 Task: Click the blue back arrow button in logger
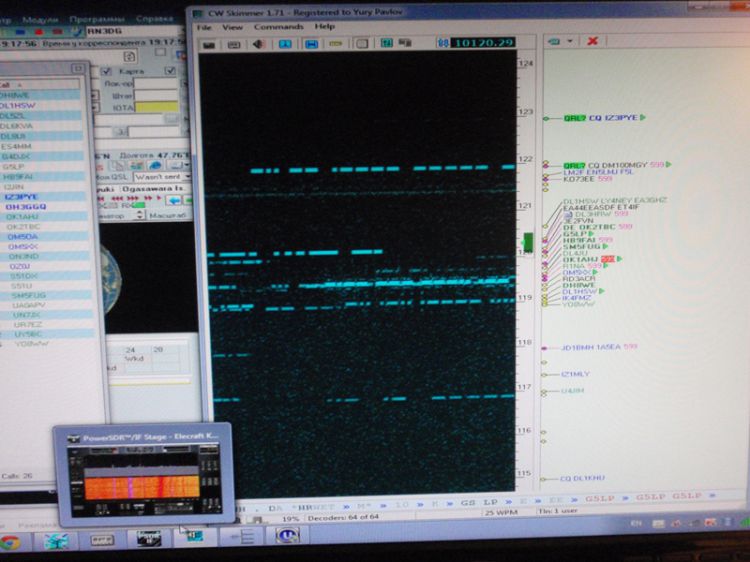click(174, 200)
